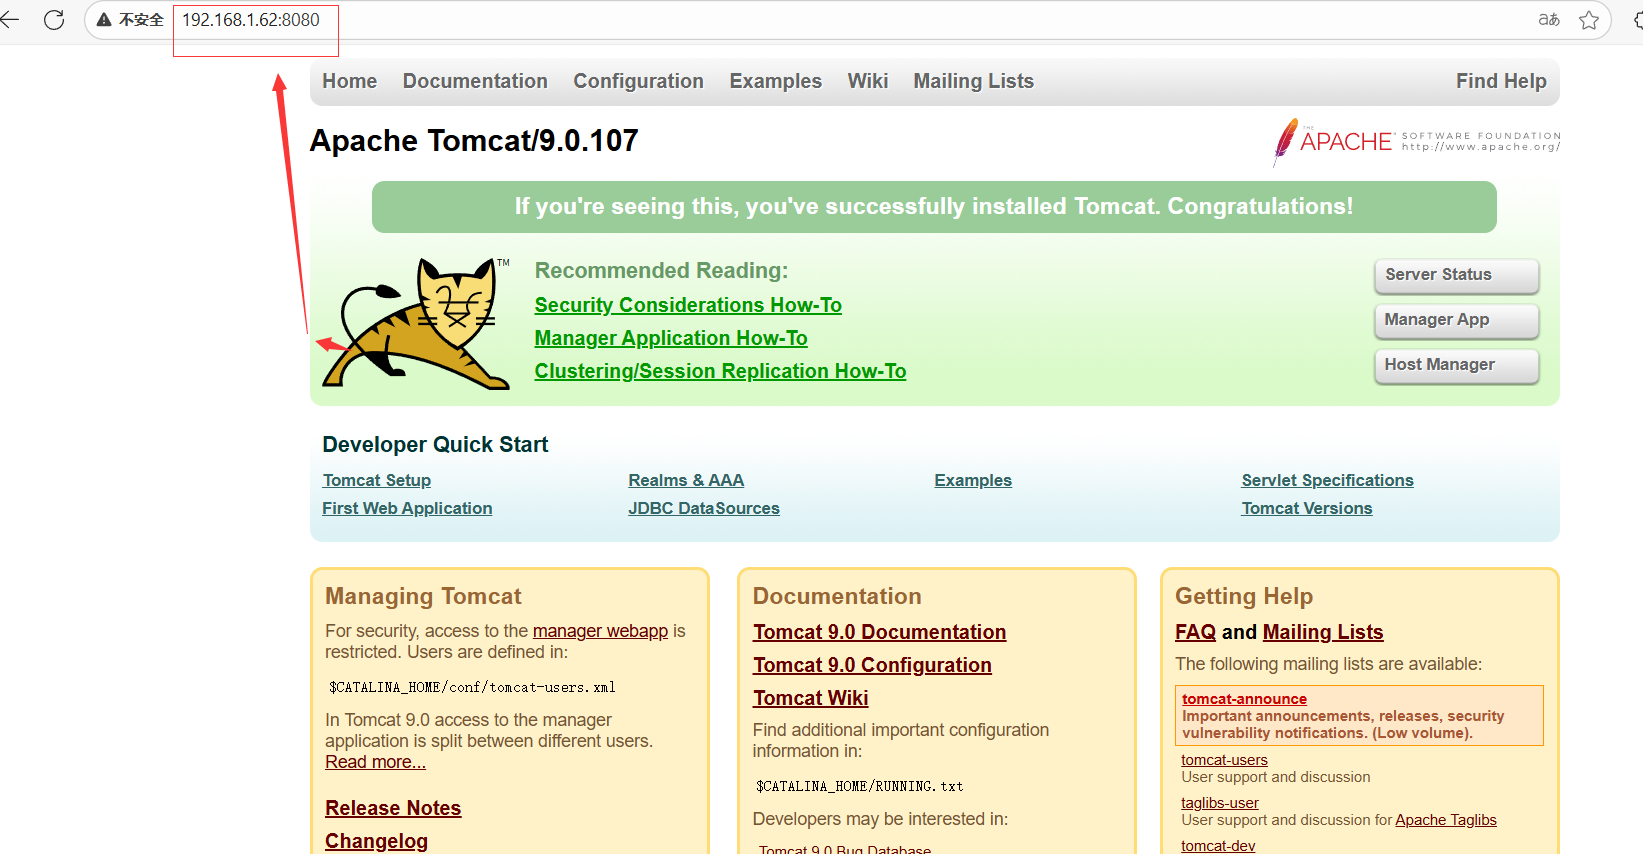Image resolution: width=1643 pixels, height=854 pixels.
Task: Open the Manager App button
Action: (1457, 320)
